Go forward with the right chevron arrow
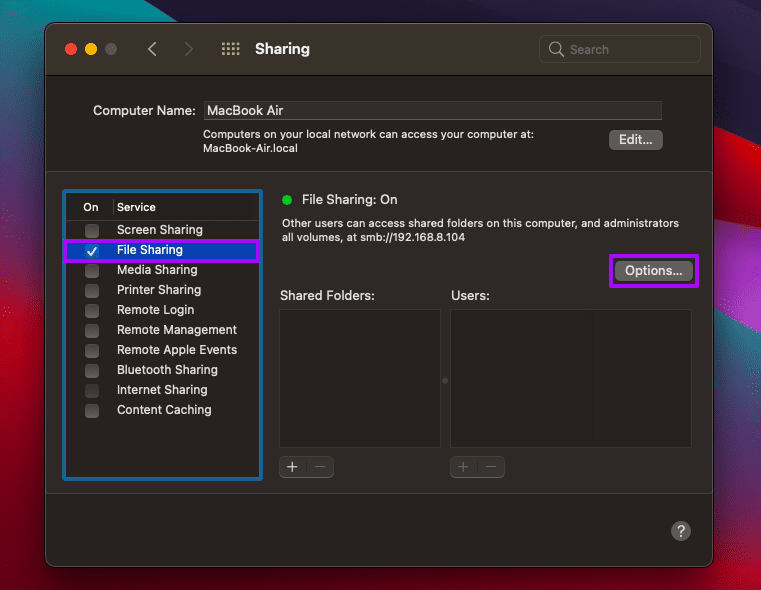Screen dimensions: 761x590 (189, 49)
